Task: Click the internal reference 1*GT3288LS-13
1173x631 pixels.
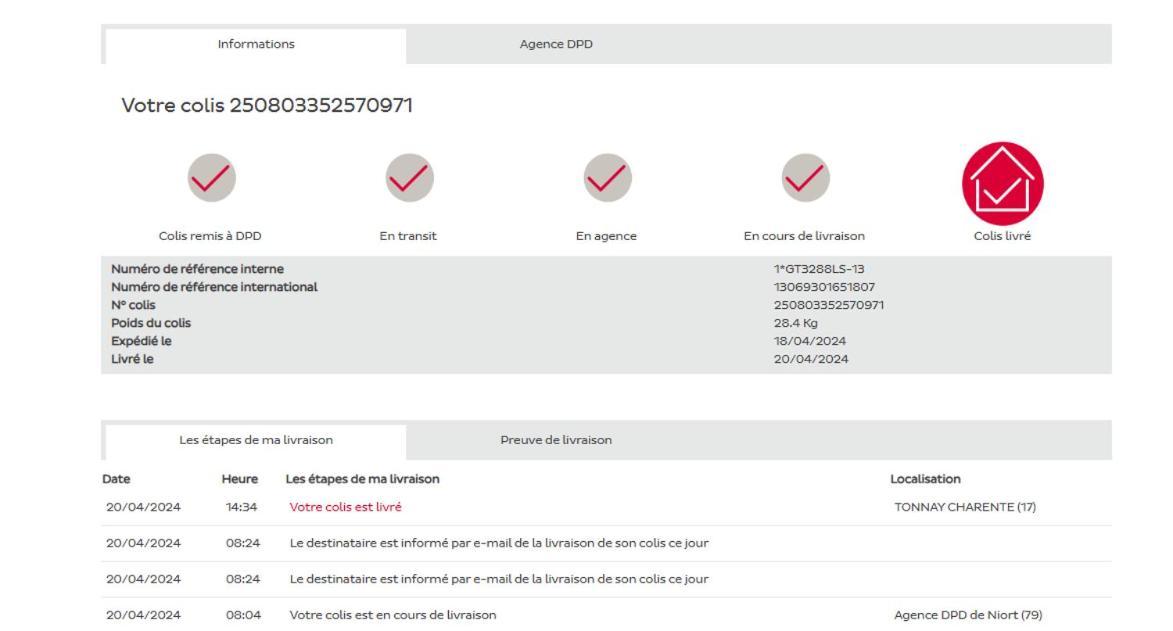Action: 818,269
